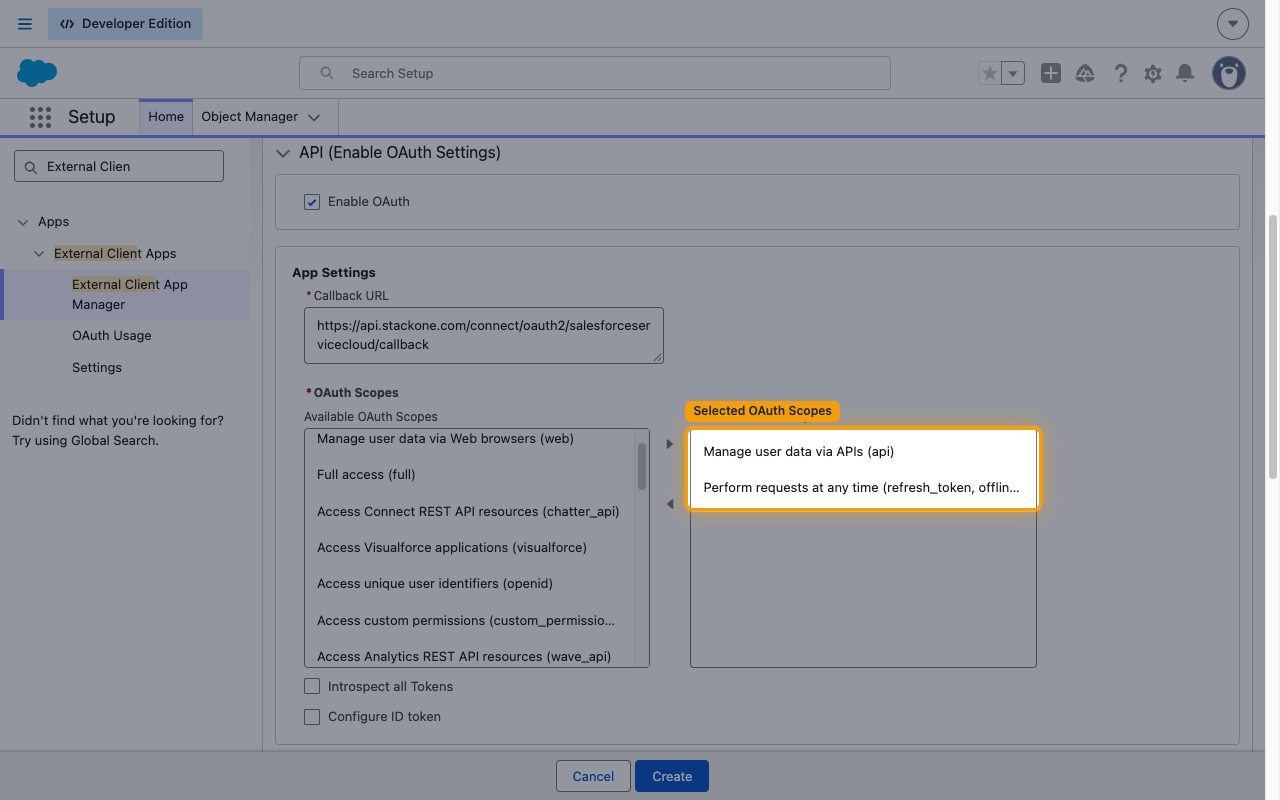Open the Trailhead guidance icon
Viewport: 1280px width, 800px height.
click(1085, 73)
